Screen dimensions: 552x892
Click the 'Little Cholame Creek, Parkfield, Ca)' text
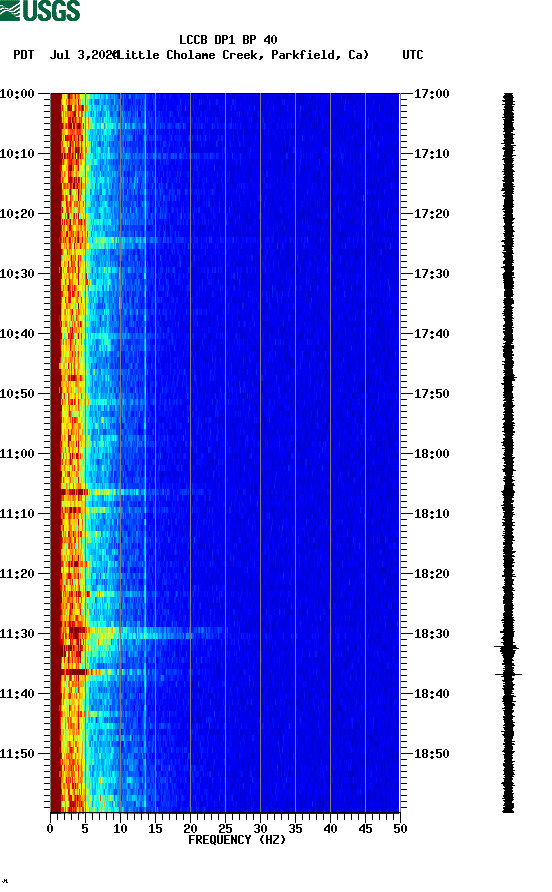coord(243,55)
